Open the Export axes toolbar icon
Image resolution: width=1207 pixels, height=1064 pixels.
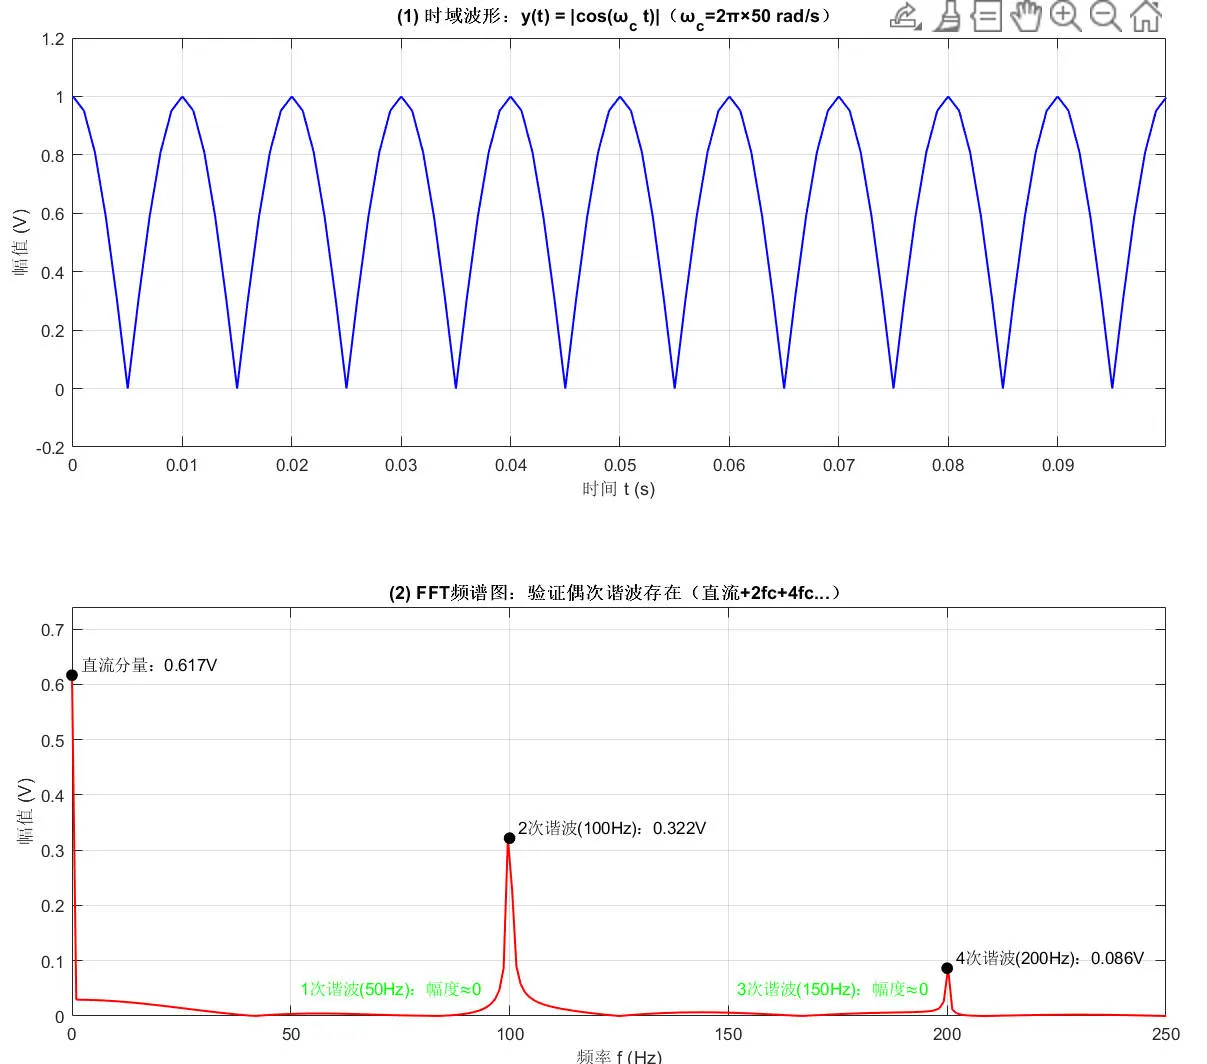pyautogui.click(x=906, y=16)
